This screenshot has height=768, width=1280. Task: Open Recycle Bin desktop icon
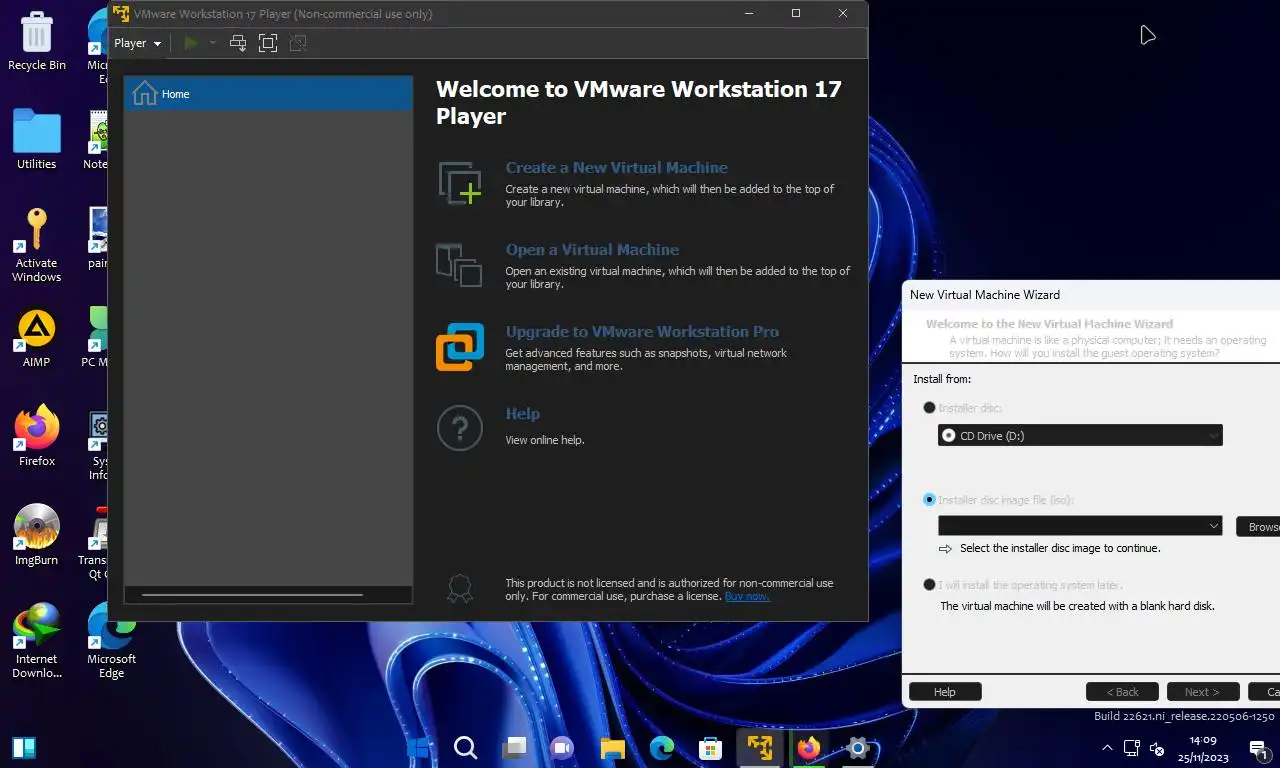(37, 41)
